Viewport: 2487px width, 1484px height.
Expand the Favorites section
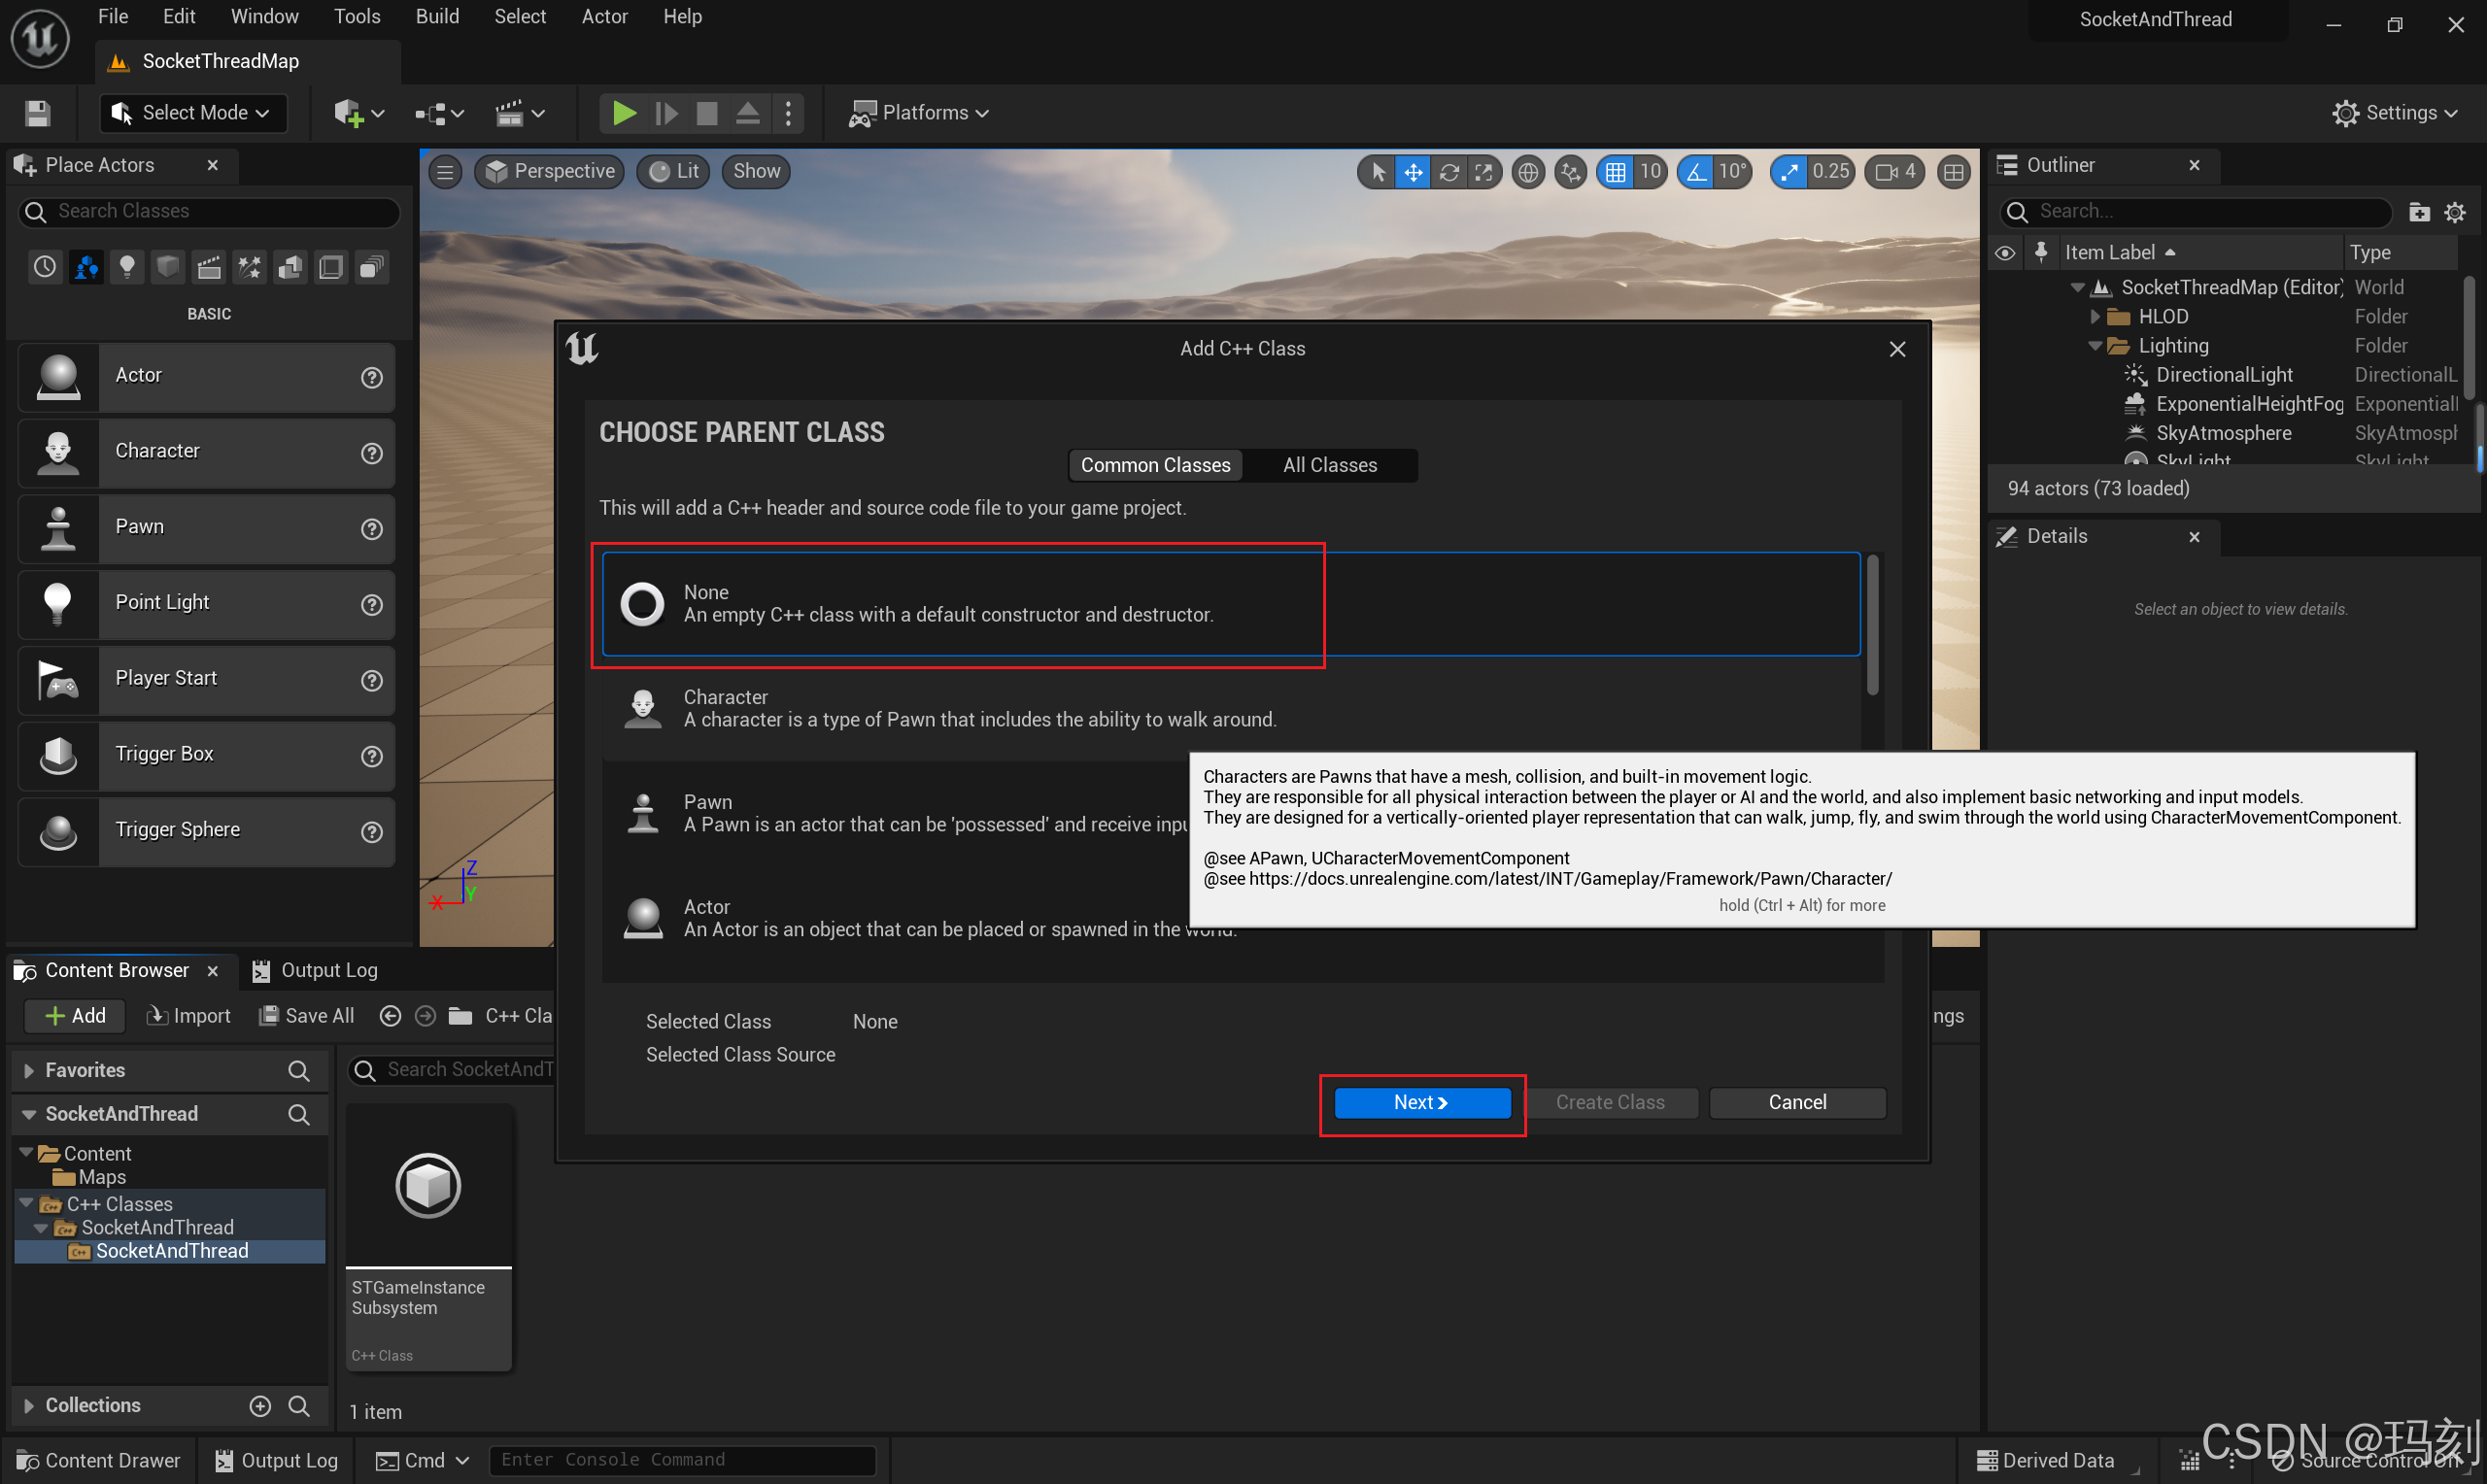point(29,1070)
